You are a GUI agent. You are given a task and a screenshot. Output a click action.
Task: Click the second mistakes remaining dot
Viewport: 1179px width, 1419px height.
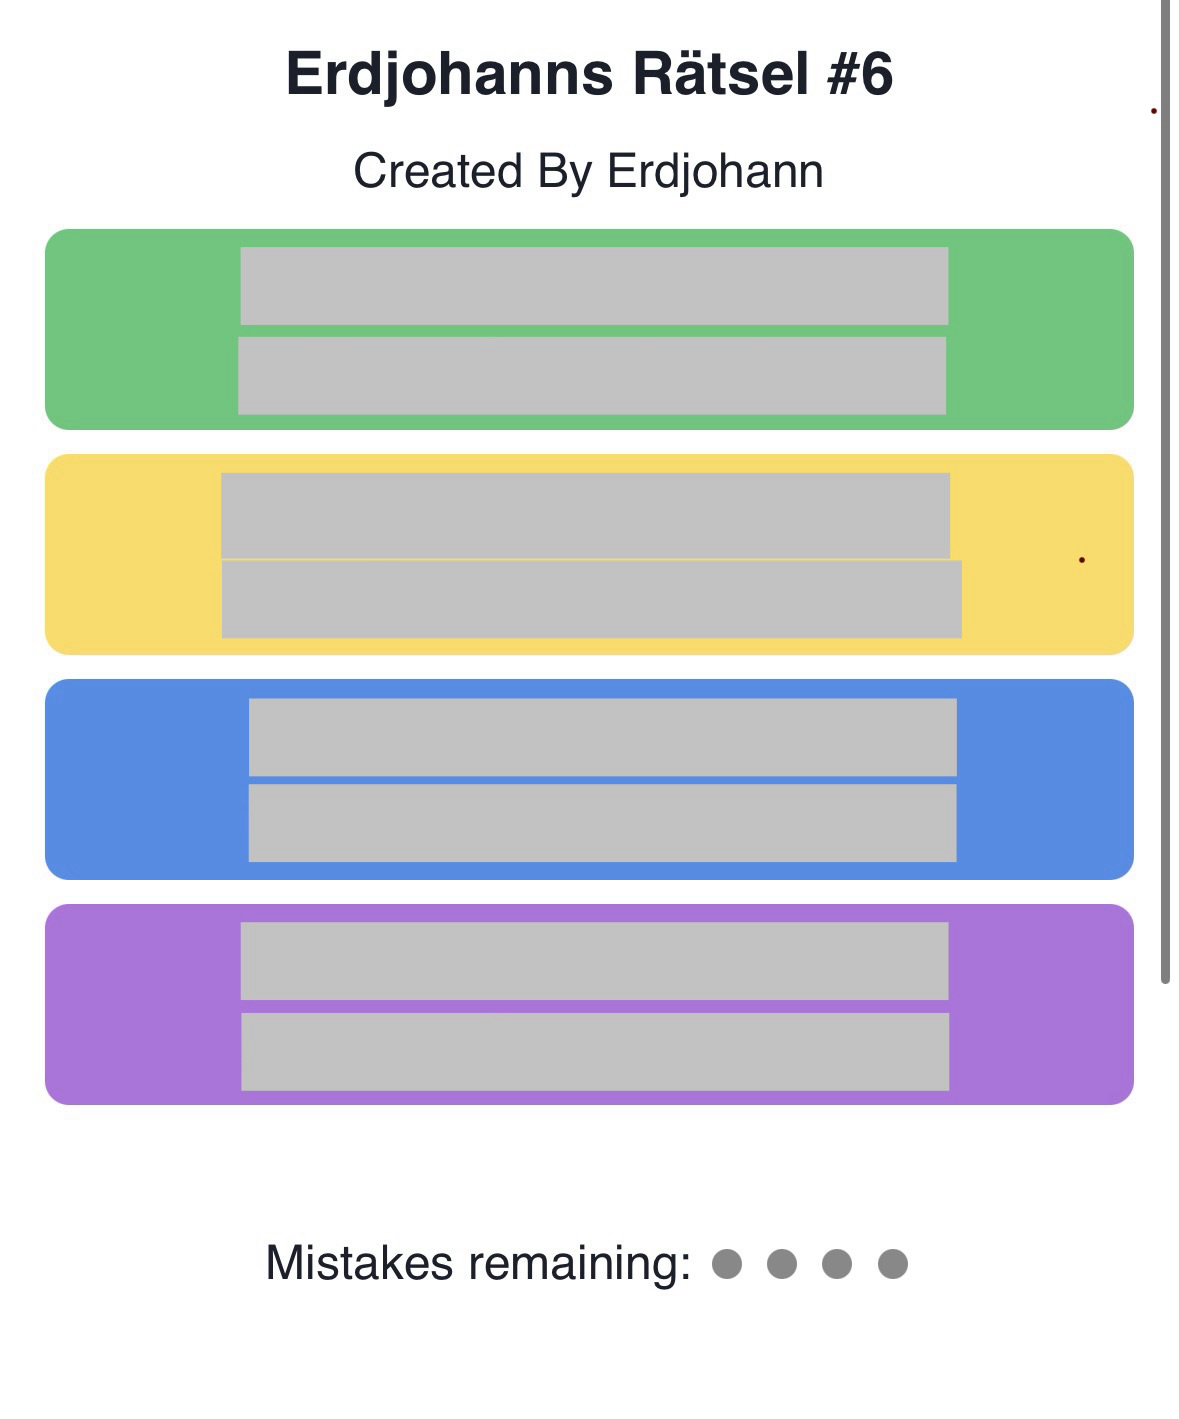coord(782,1263)
